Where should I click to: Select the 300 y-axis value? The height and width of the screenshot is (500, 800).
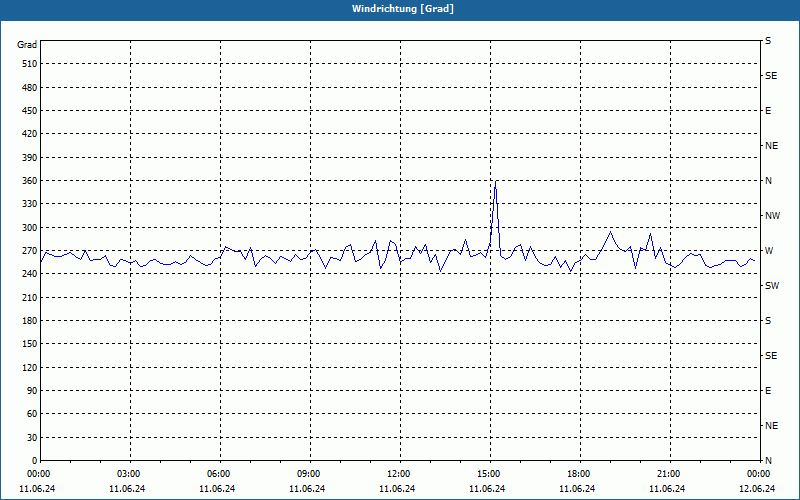30,228
